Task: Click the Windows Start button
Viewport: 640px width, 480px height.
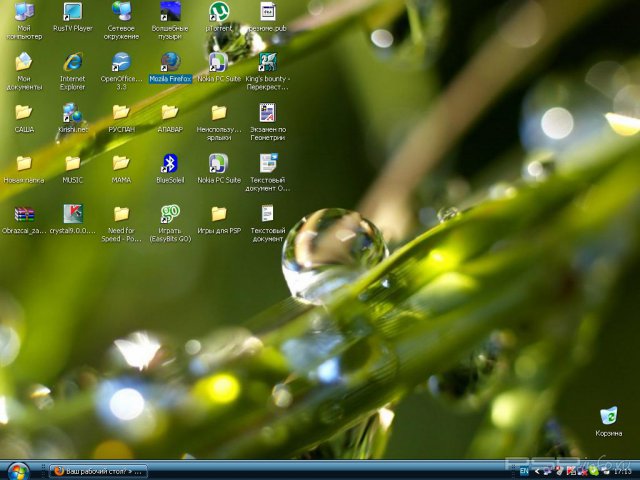Action: (18, 470)
